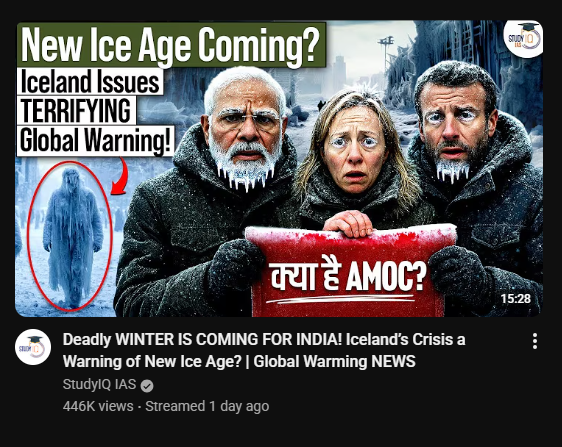
Task: Click the "New Ice Age Coming?" thumbnail headline
Action: (x=171, y=46)
